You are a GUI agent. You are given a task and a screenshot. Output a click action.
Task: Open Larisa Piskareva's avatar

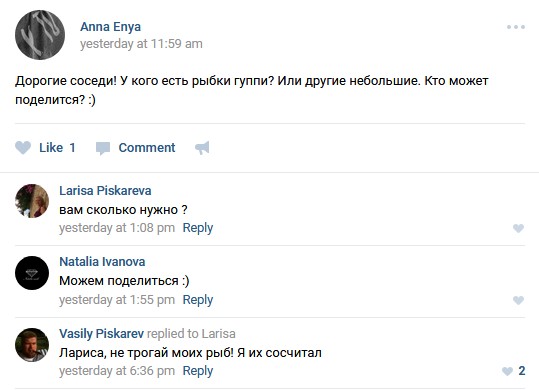[32, 201]
